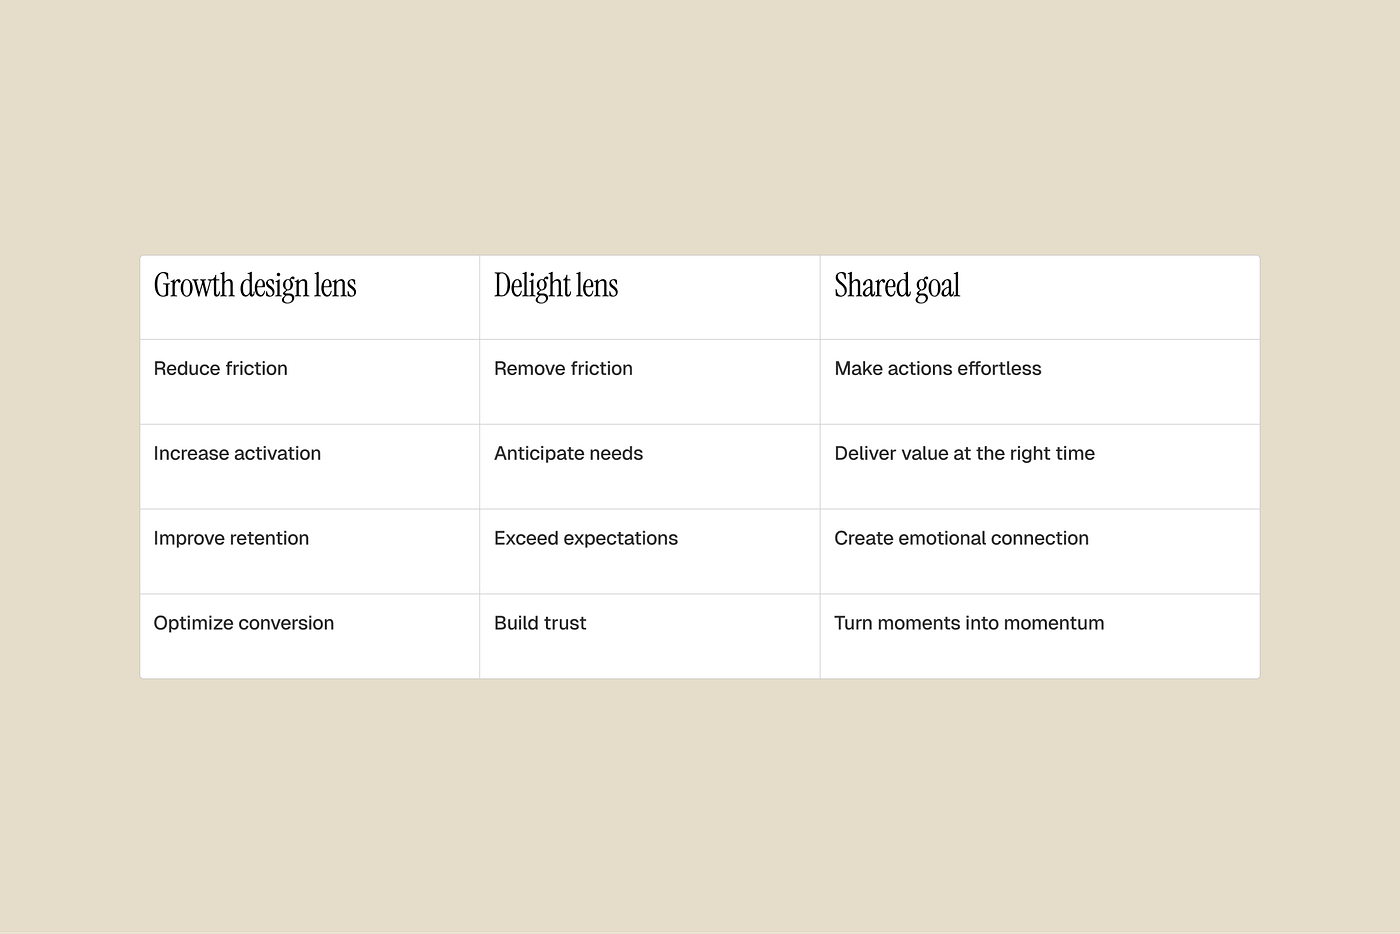
Task: Click the "Growth design lens" column header
Action: (255, 286)
